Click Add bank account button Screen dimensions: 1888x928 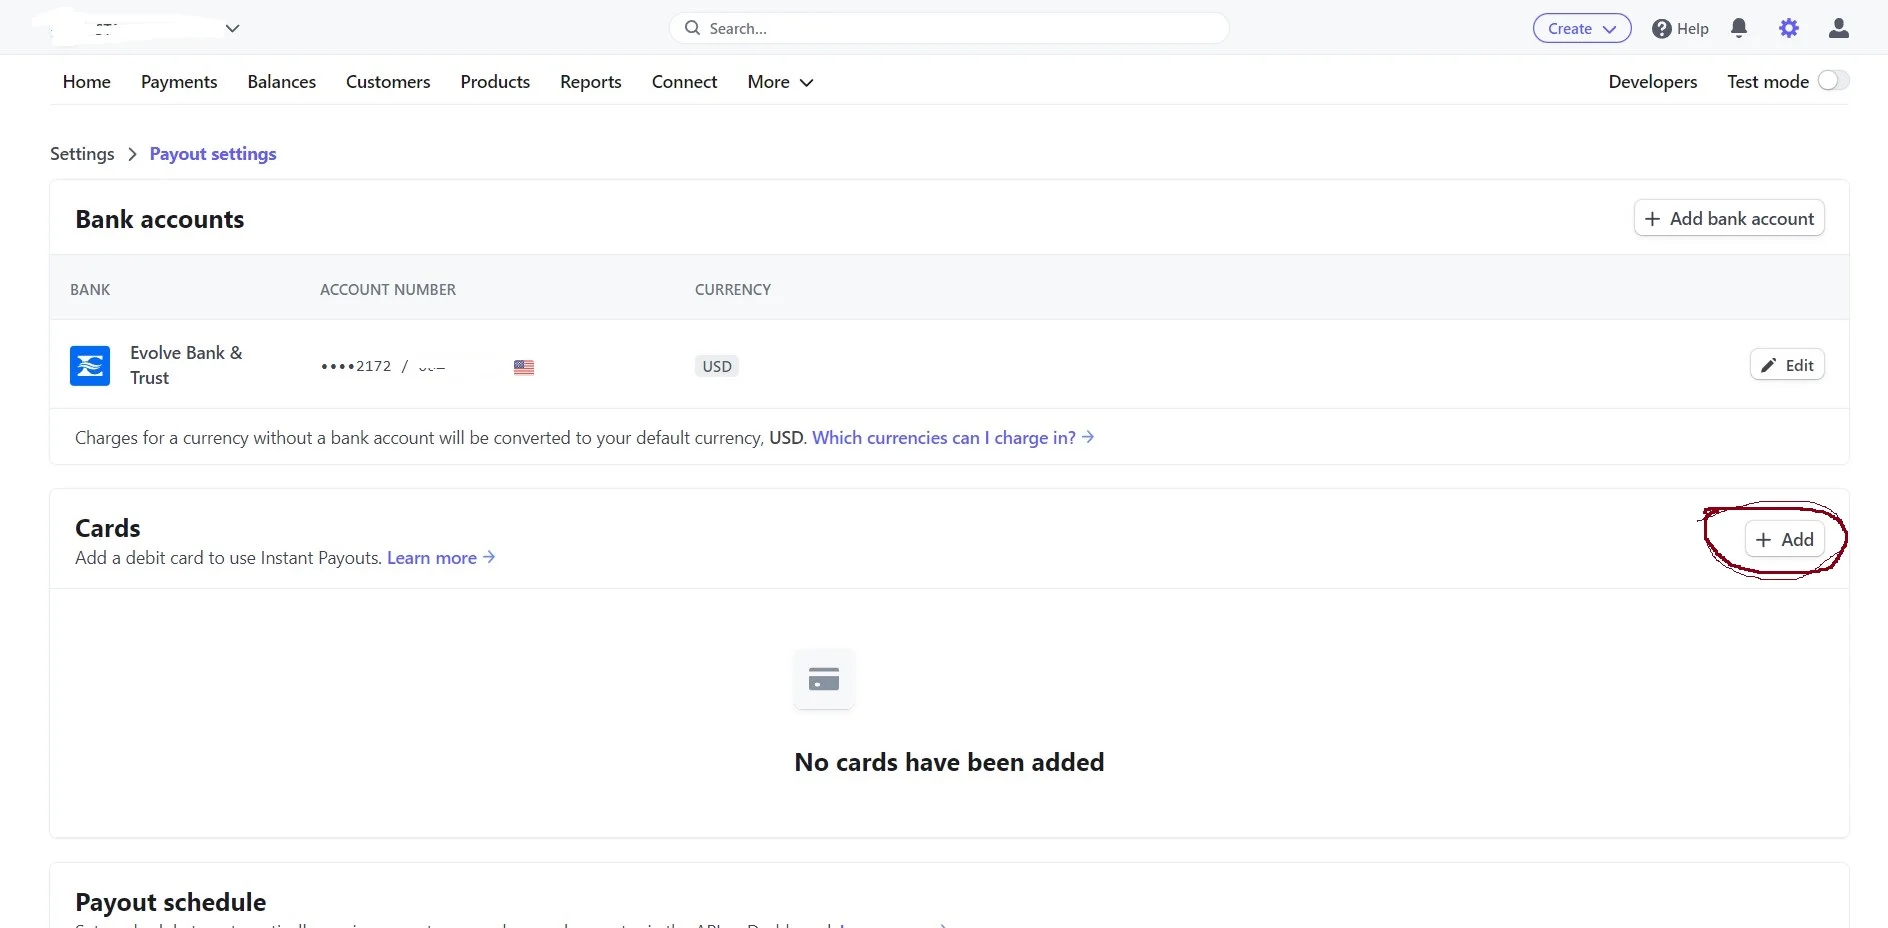(x=1729, y=219)
